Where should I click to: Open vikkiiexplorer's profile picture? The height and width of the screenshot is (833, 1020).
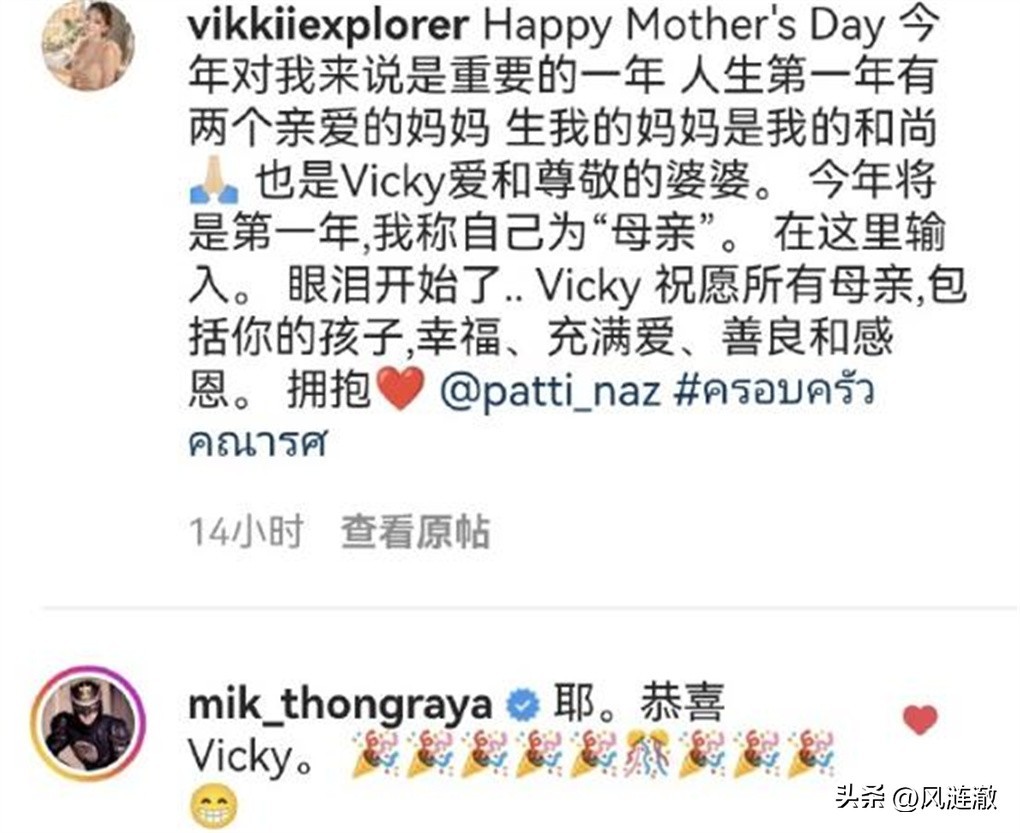point(88,44)
